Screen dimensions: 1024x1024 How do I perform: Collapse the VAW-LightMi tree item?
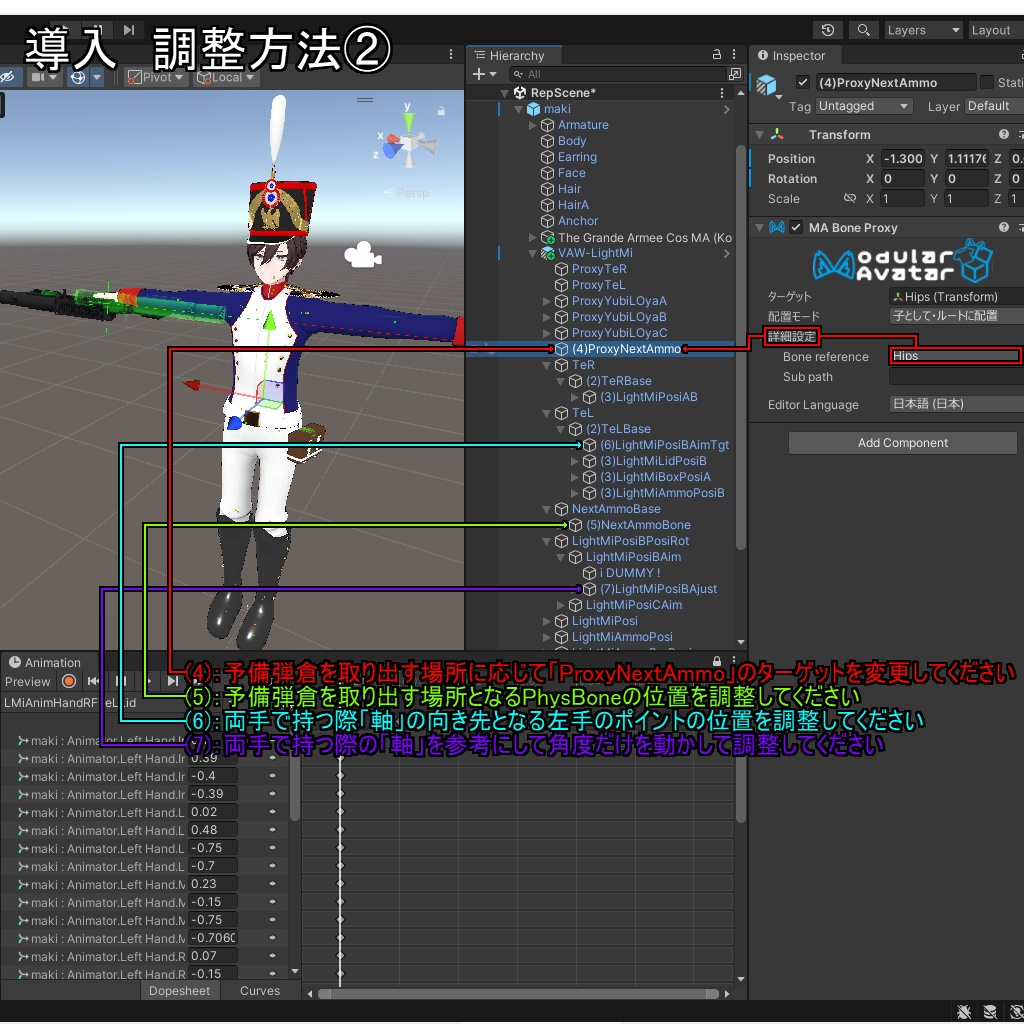point(533,252)
